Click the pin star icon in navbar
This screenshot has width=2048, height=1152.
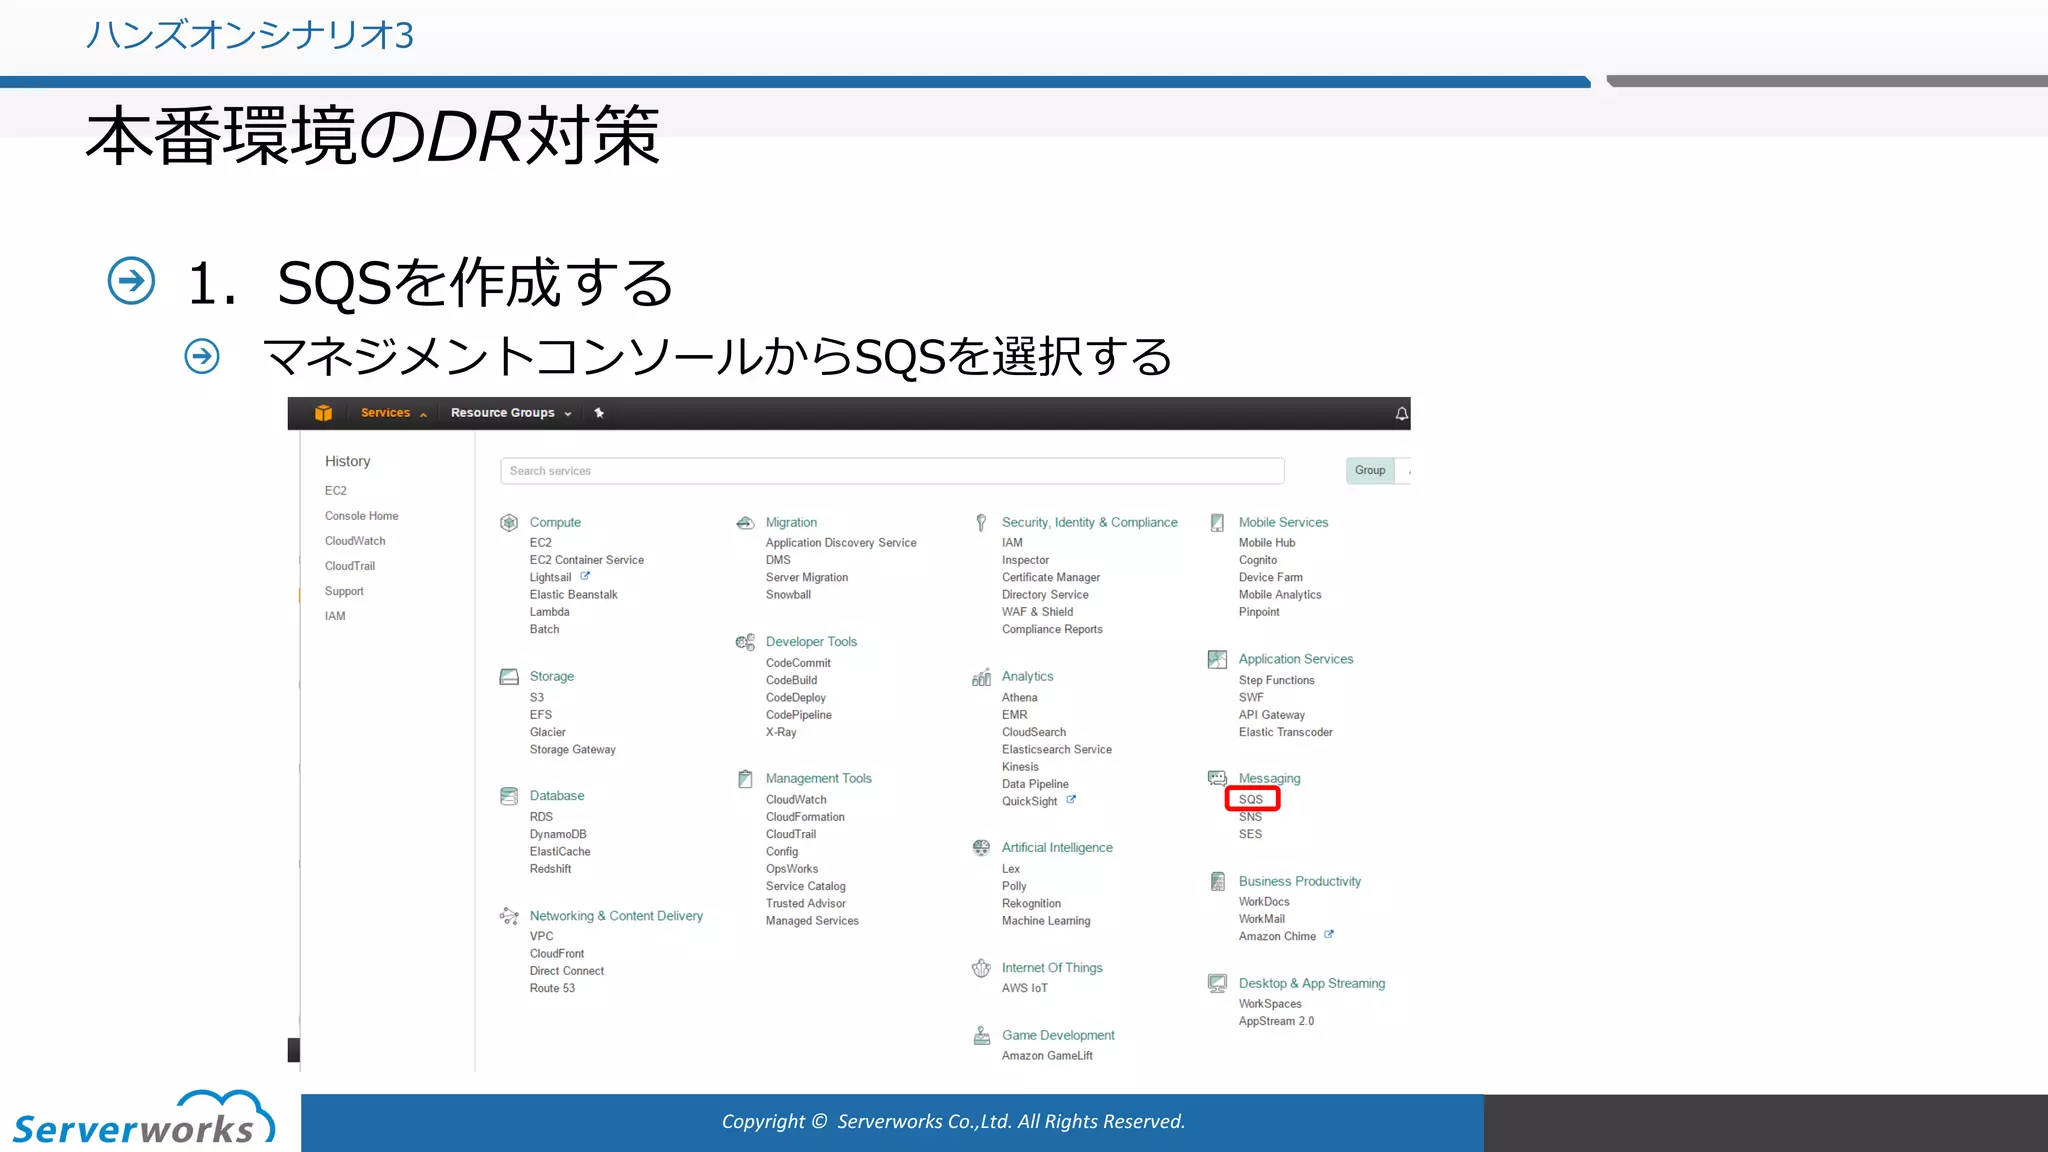pos(599,413)
